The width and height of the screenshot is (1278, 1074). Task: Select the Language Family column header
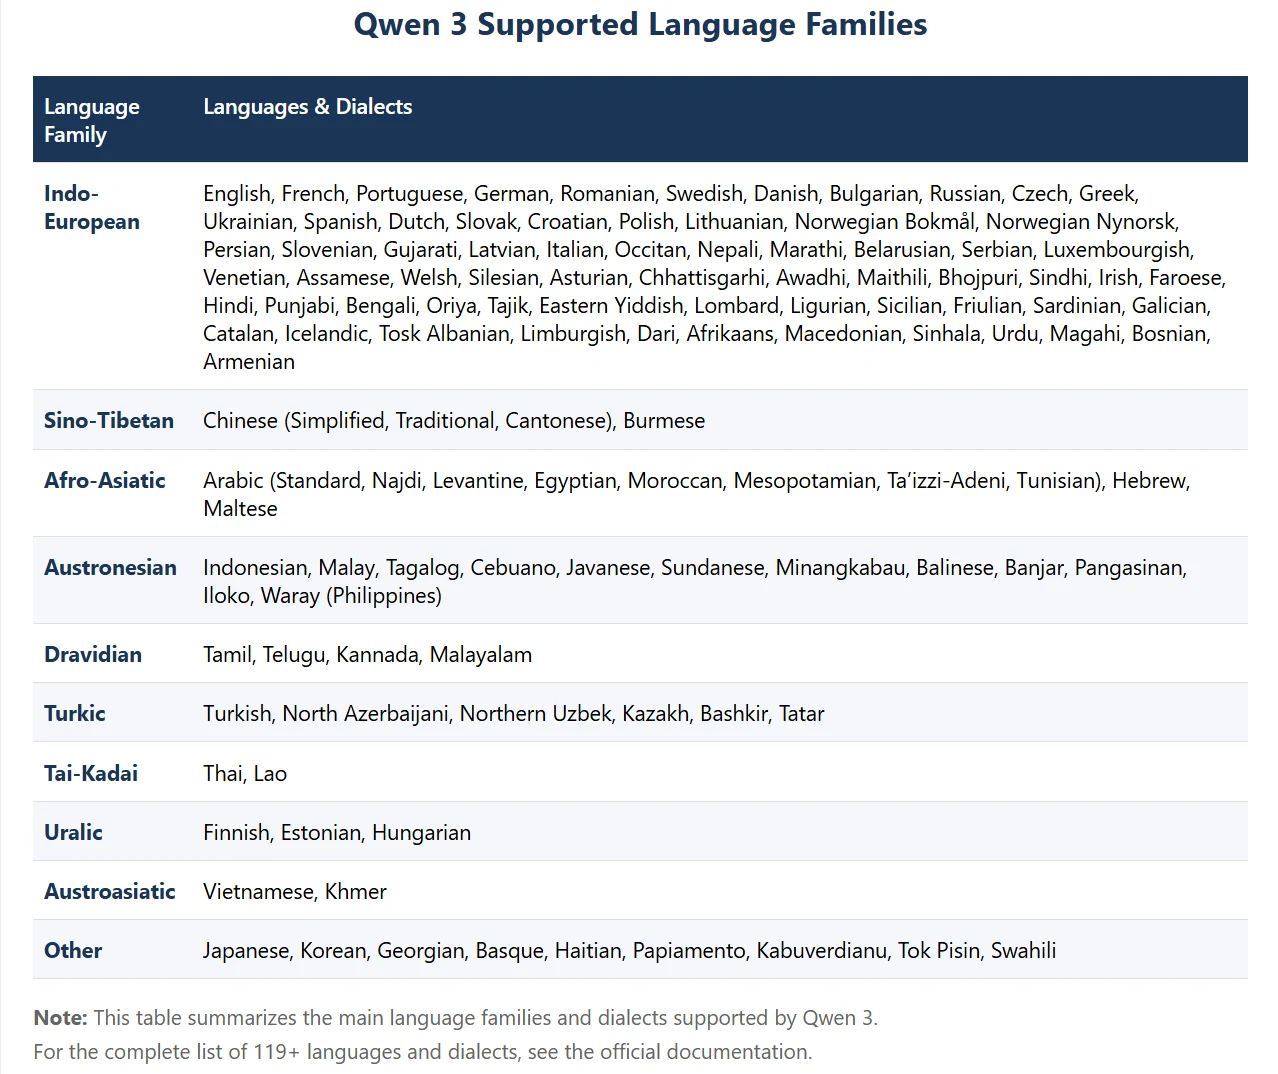point(92,120)
